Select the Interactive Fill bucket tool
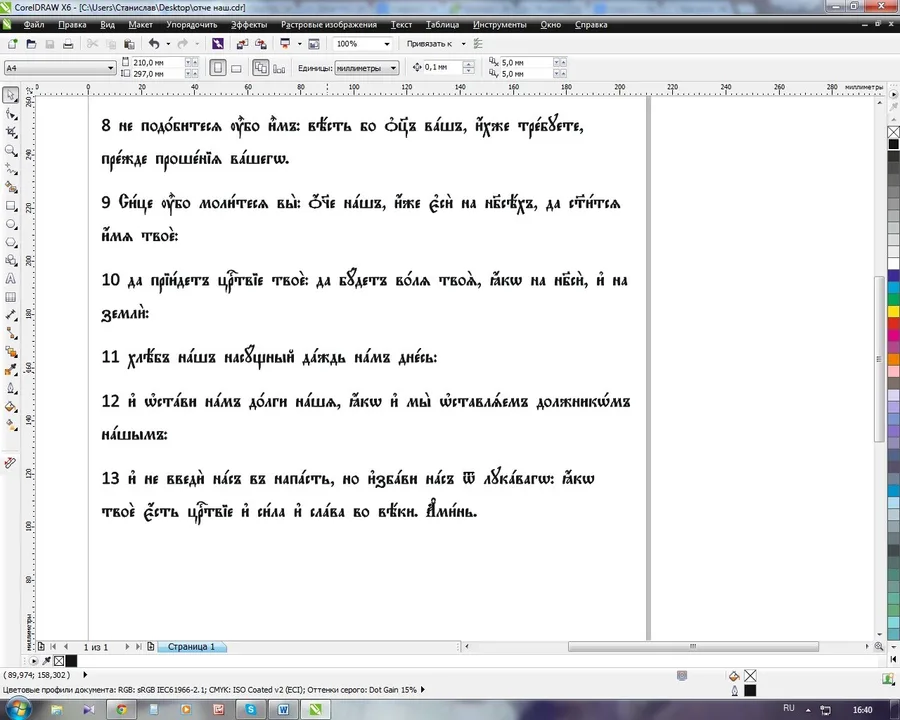900x720 pixels. click(11, 425)
